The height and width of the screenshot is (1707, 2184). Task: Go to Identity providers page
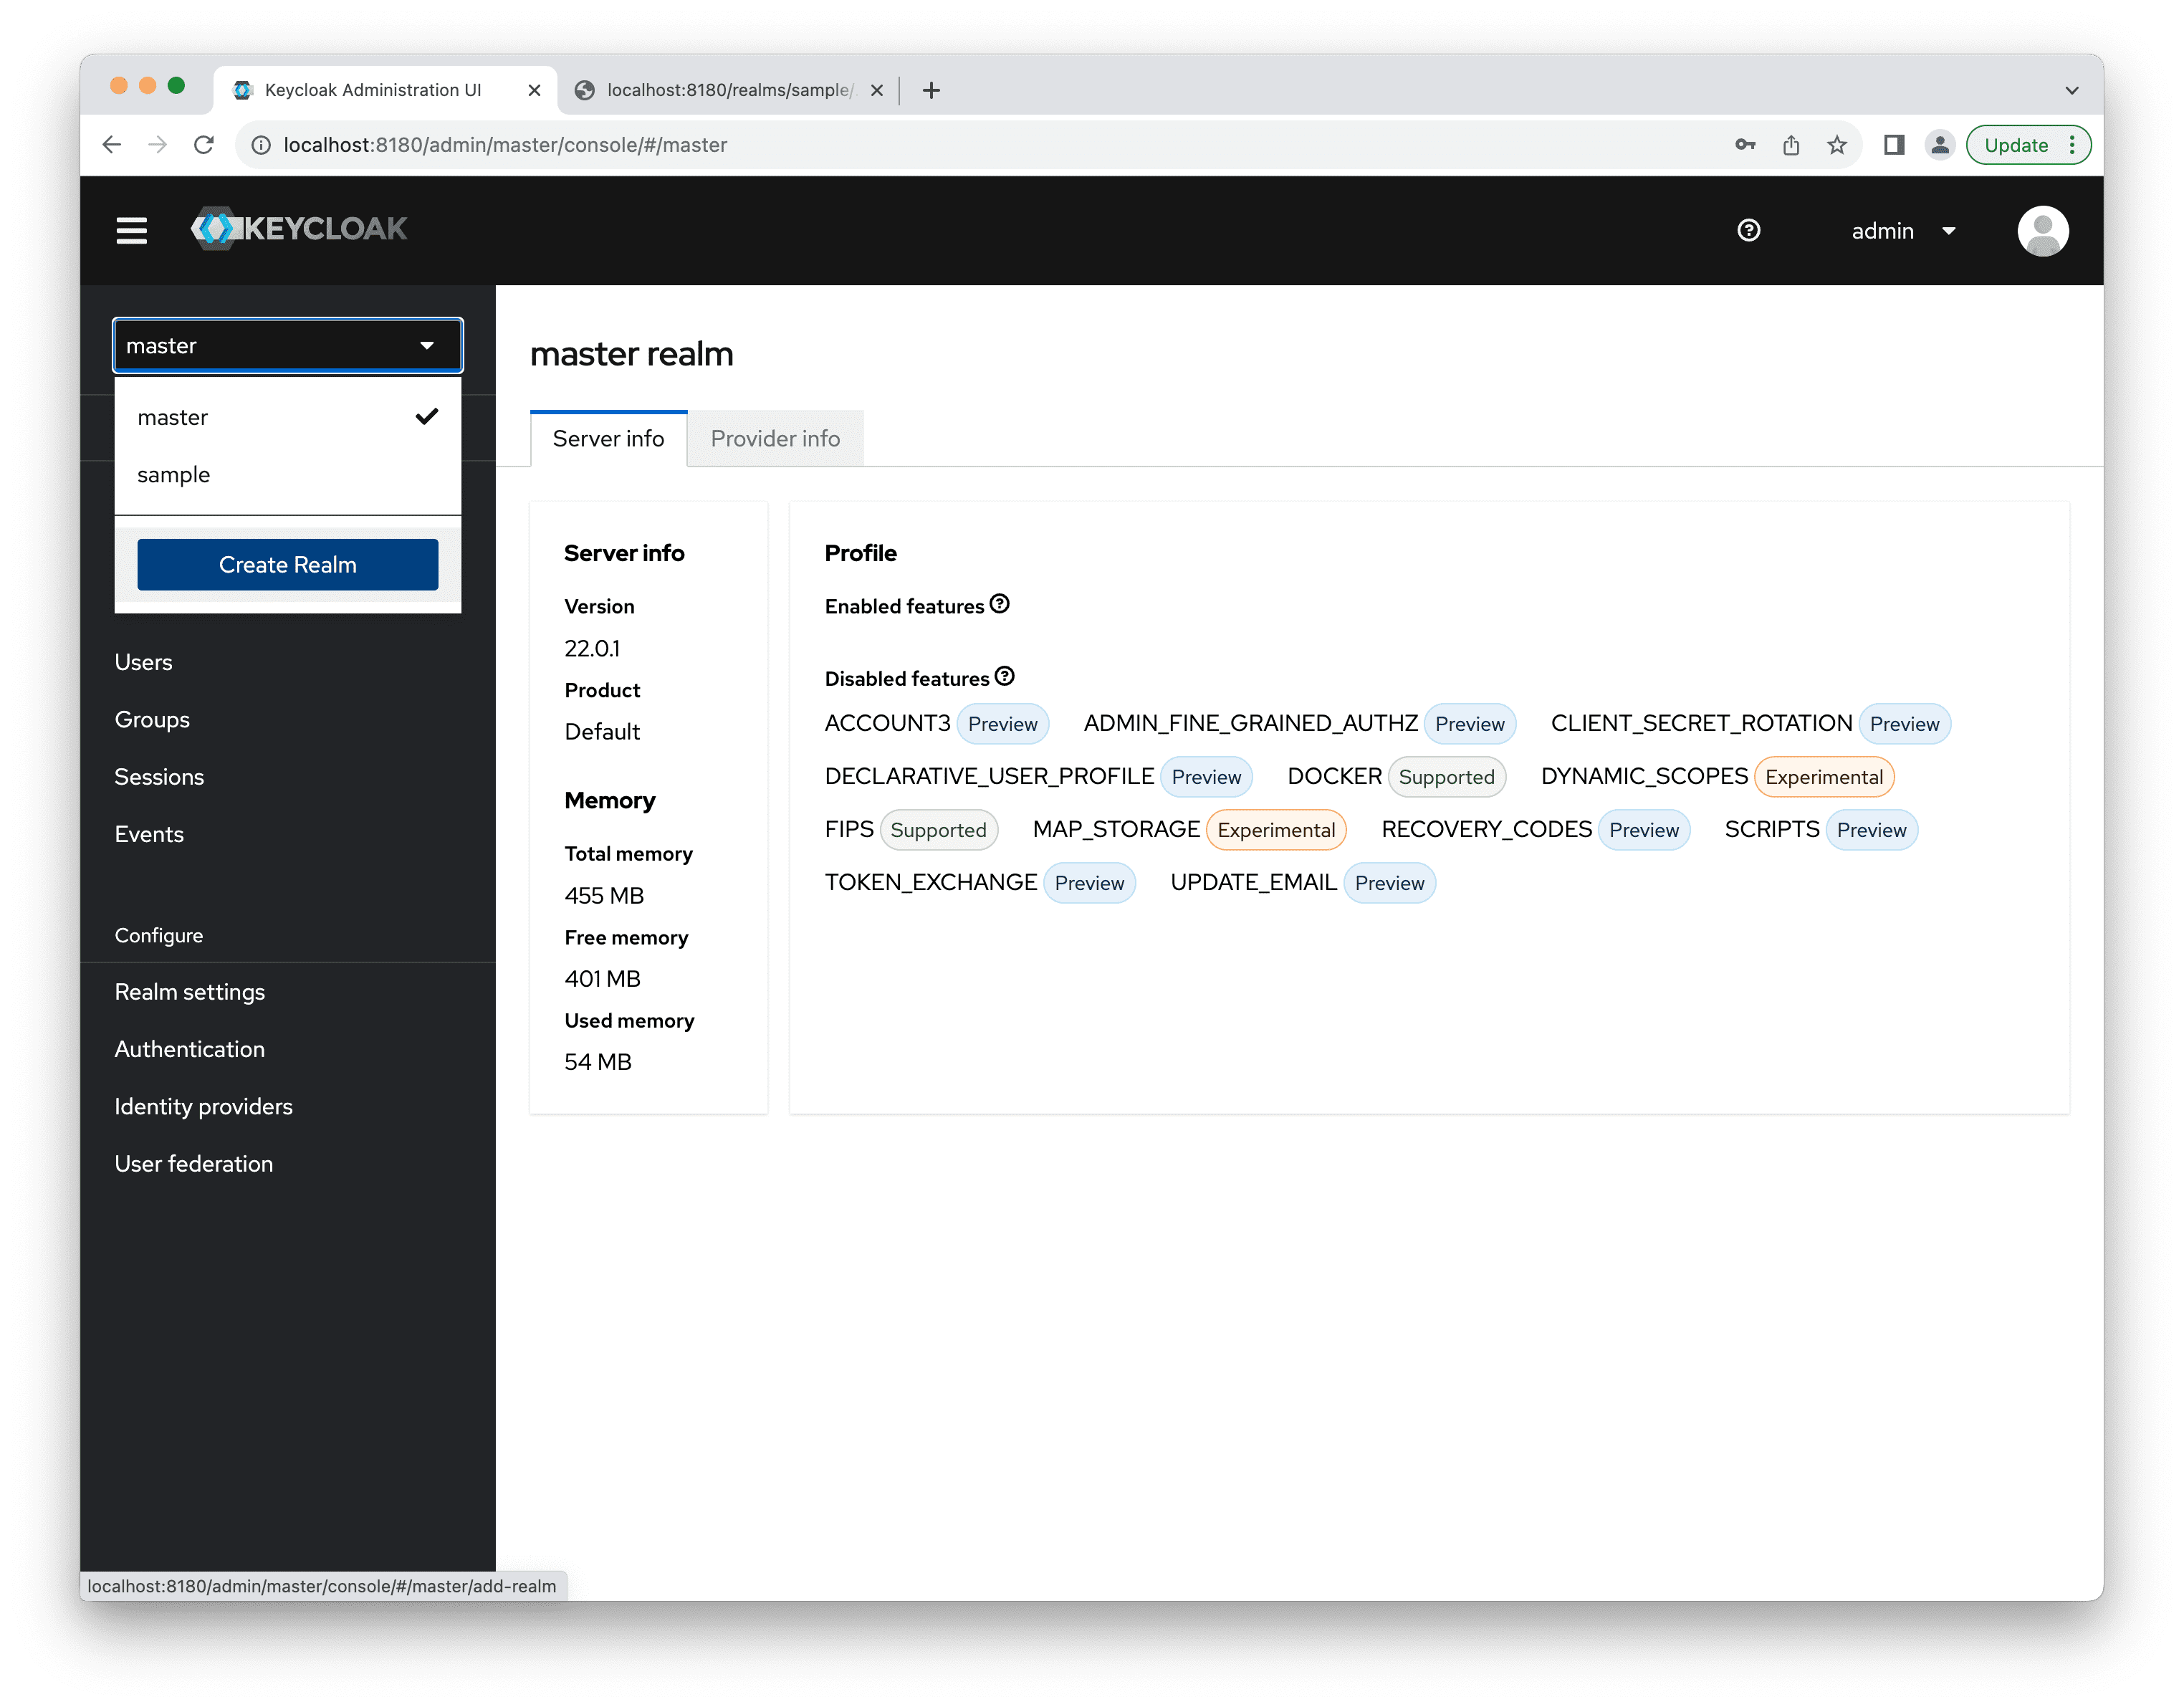tap(204, 1107)
